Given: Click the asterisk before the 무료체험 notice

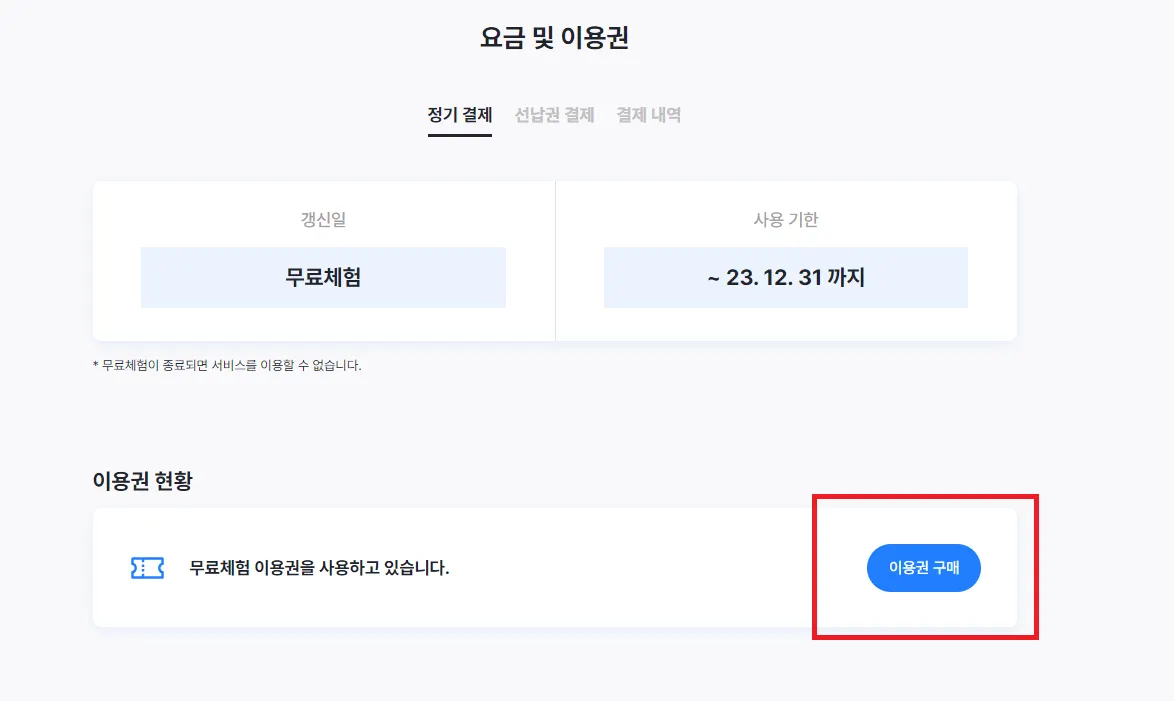Looking at the screenshot, I should (x=95, y=366).
